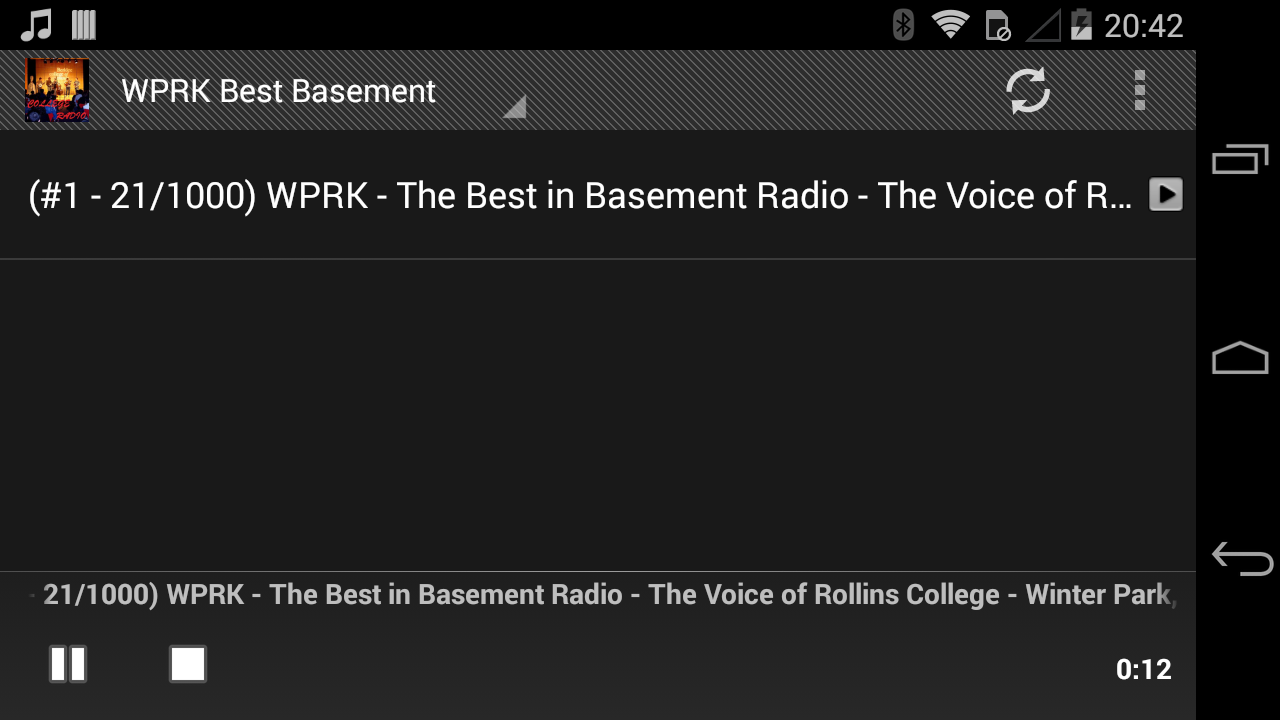
Task: Open the three-dot overflow menu
Action: 1139,91
